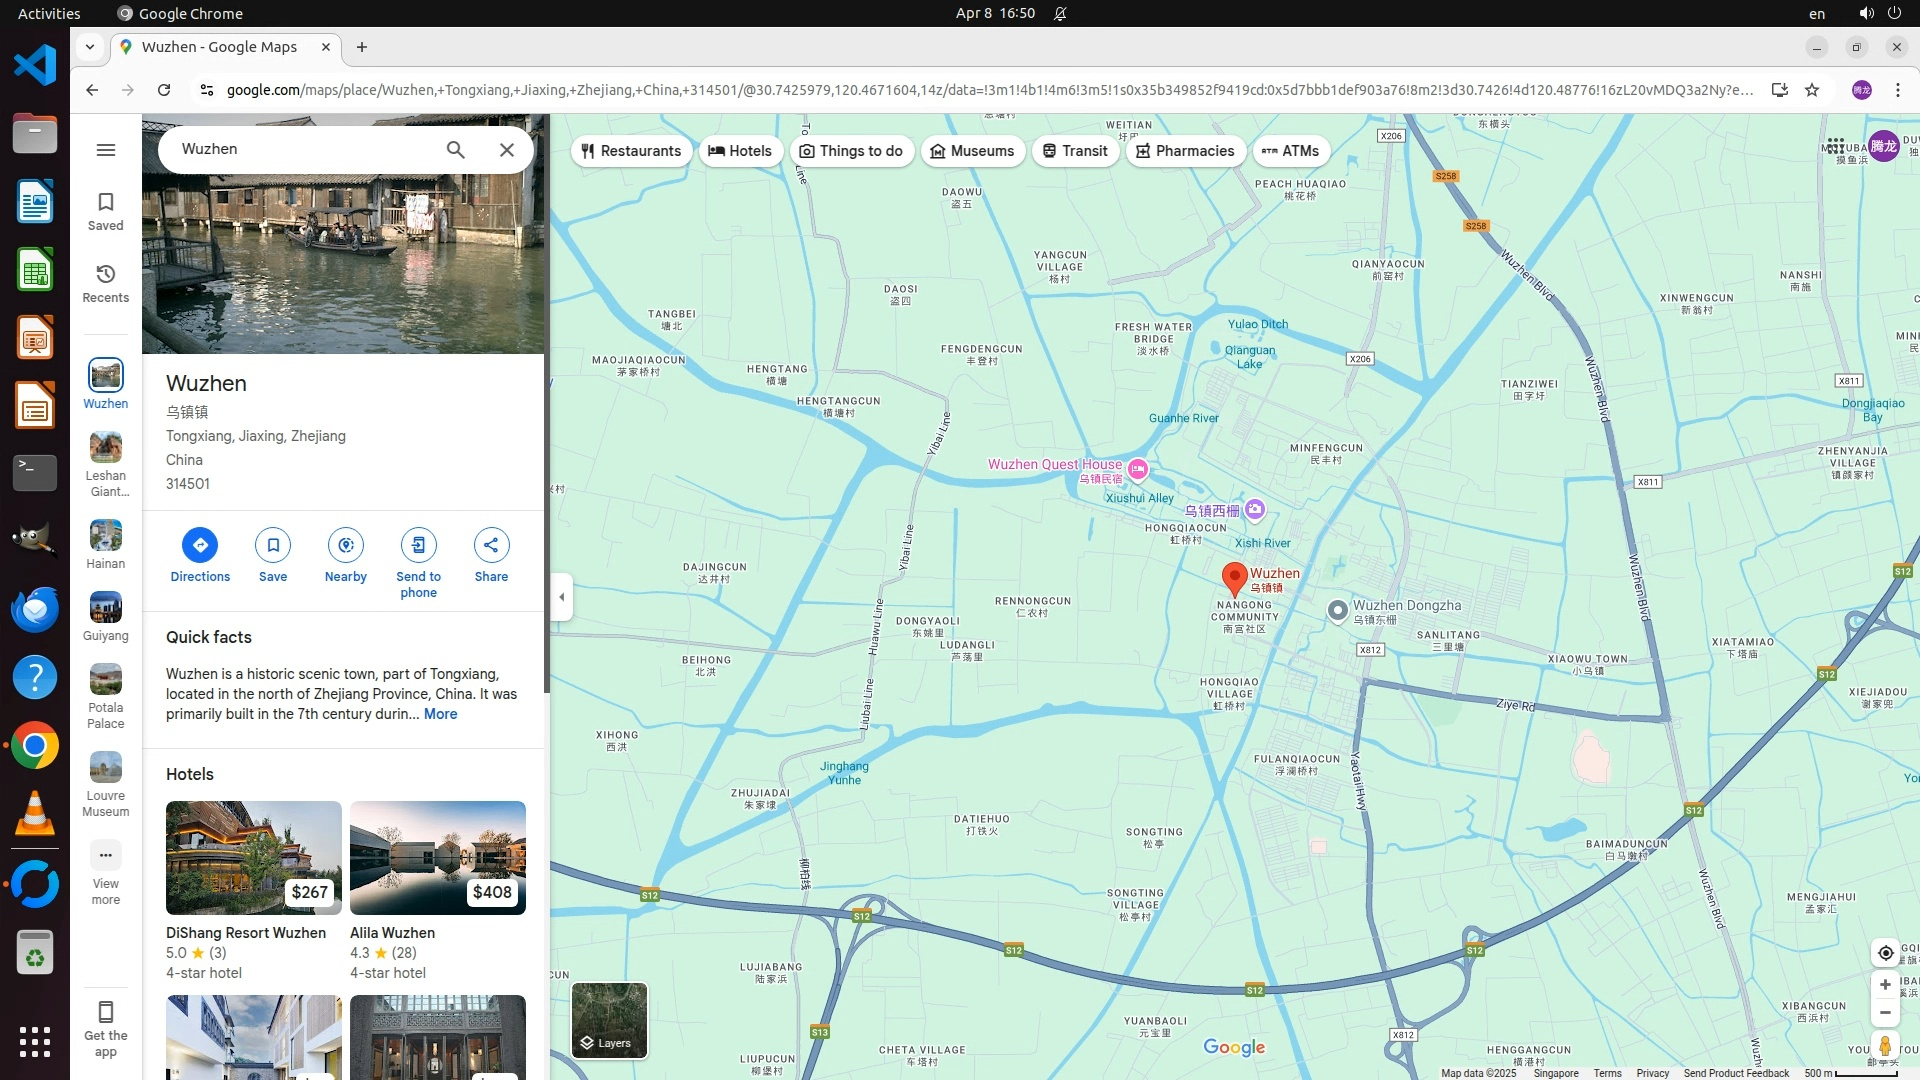Open Chrome tab search dropdown
Image resolution: width=1920 pixels, height=1080 pixels.
(90, 47)
